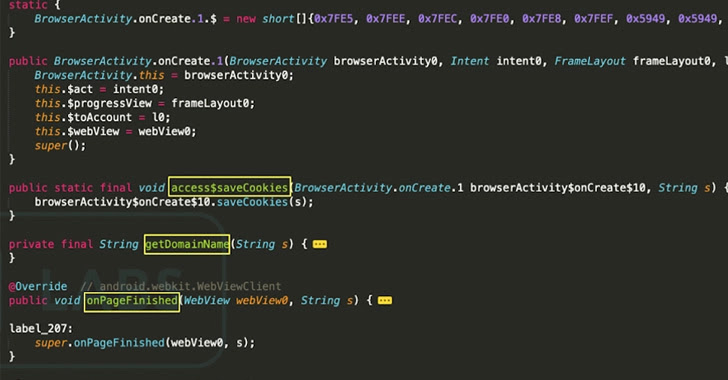Screen dimensions: 728x380
Task: Click the FrameLayout type in constructor signature
Action: click(590, 61)
